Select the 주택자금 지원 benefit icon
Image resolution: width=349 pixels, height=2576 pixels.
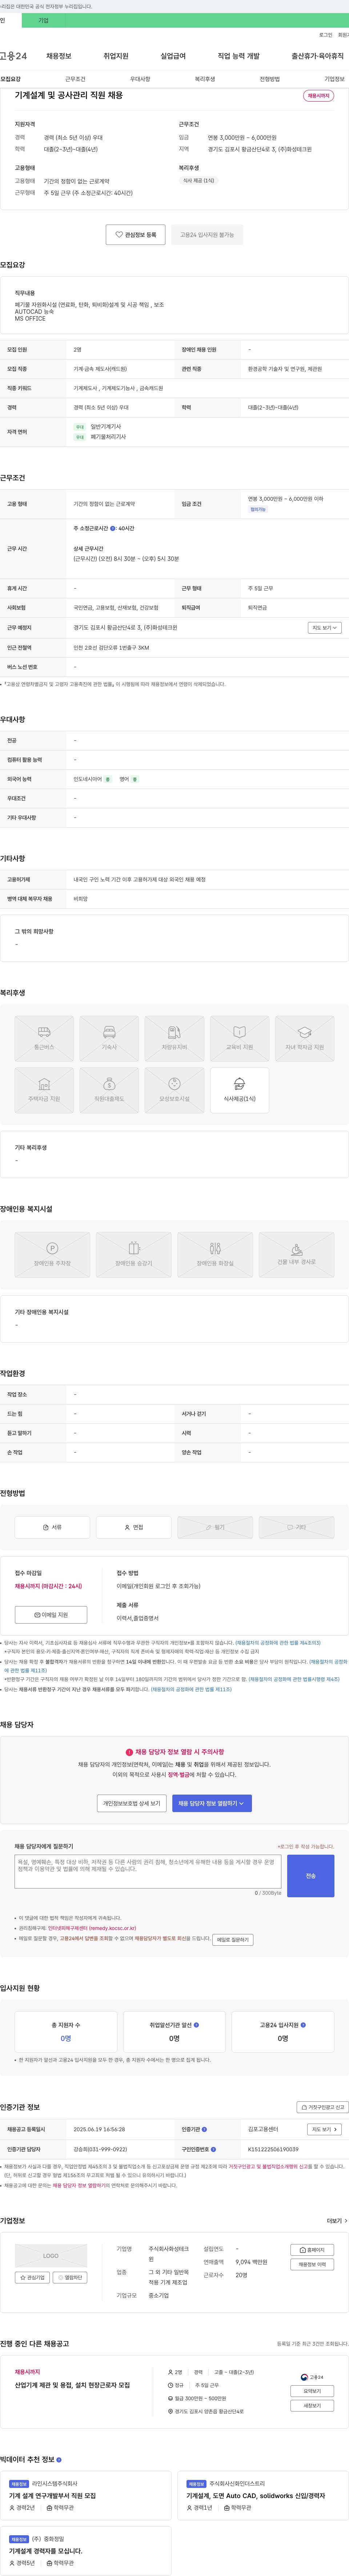tap(44, 1090)
